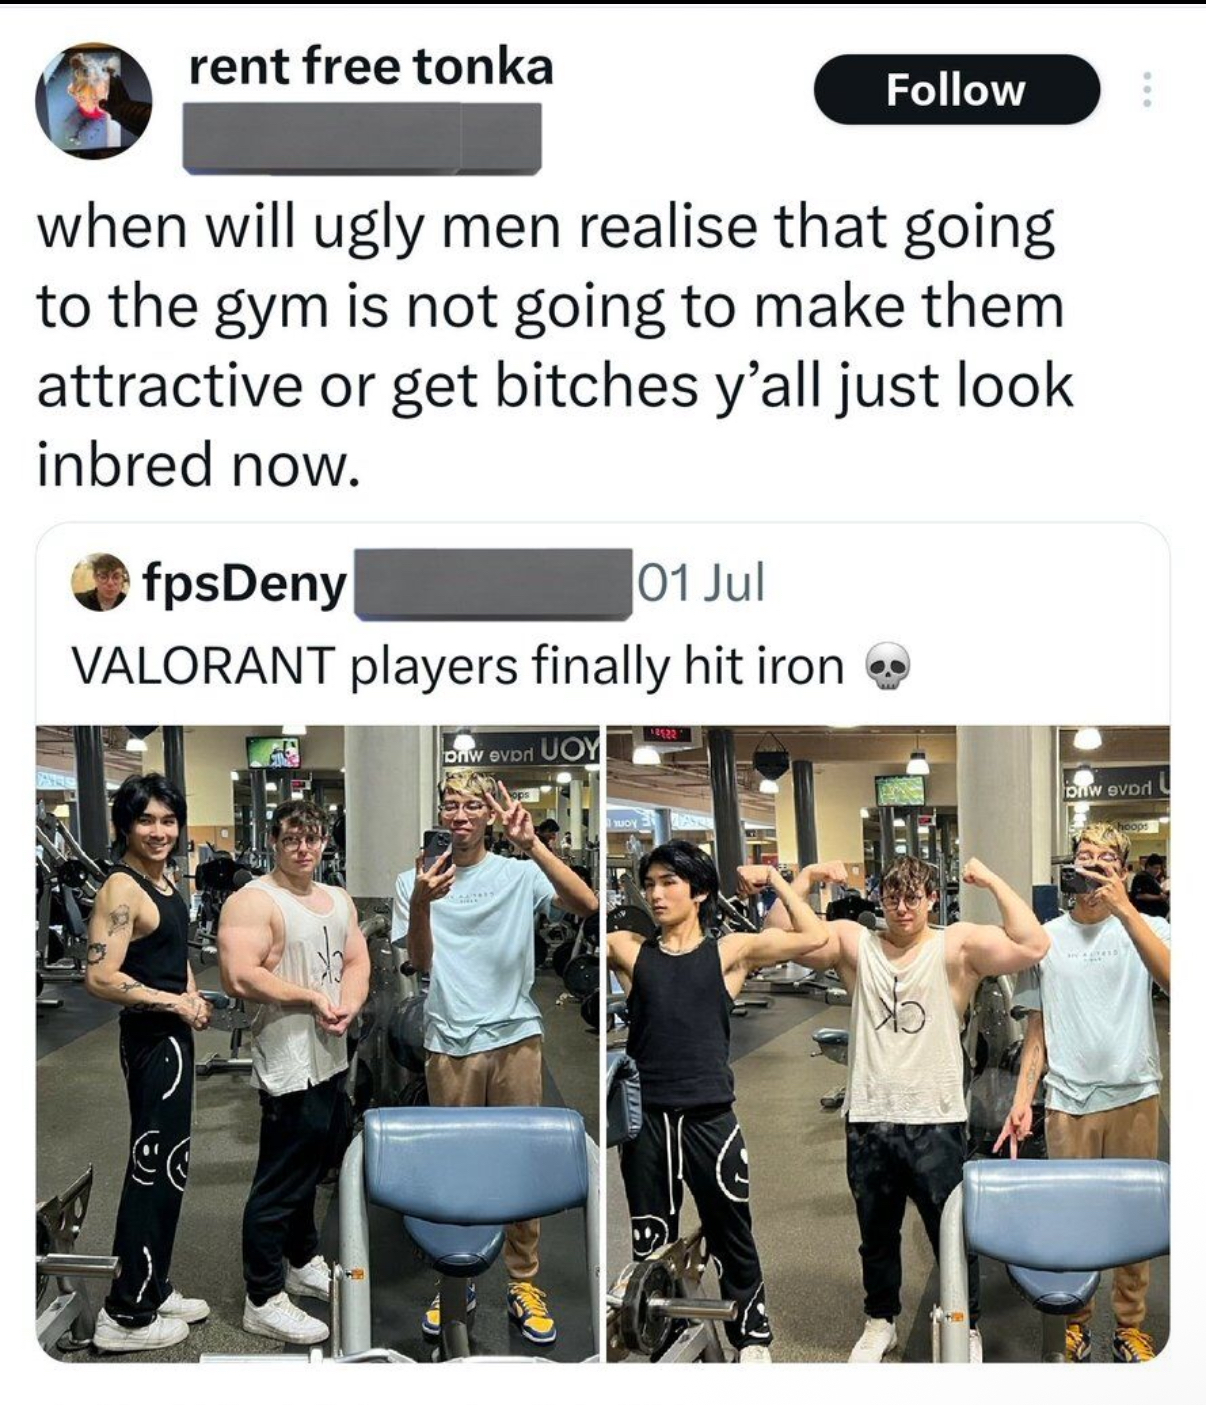
Task: Open the three-dot more options menu
Action: [1147, 90]
